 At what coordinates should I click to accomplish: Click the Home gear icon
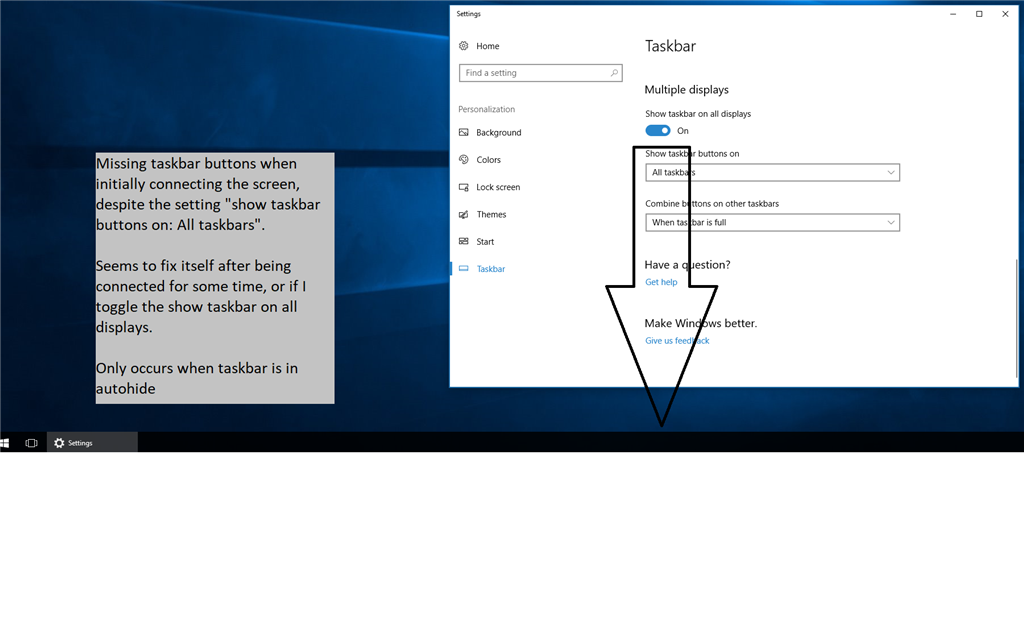[x=464, y=46]
